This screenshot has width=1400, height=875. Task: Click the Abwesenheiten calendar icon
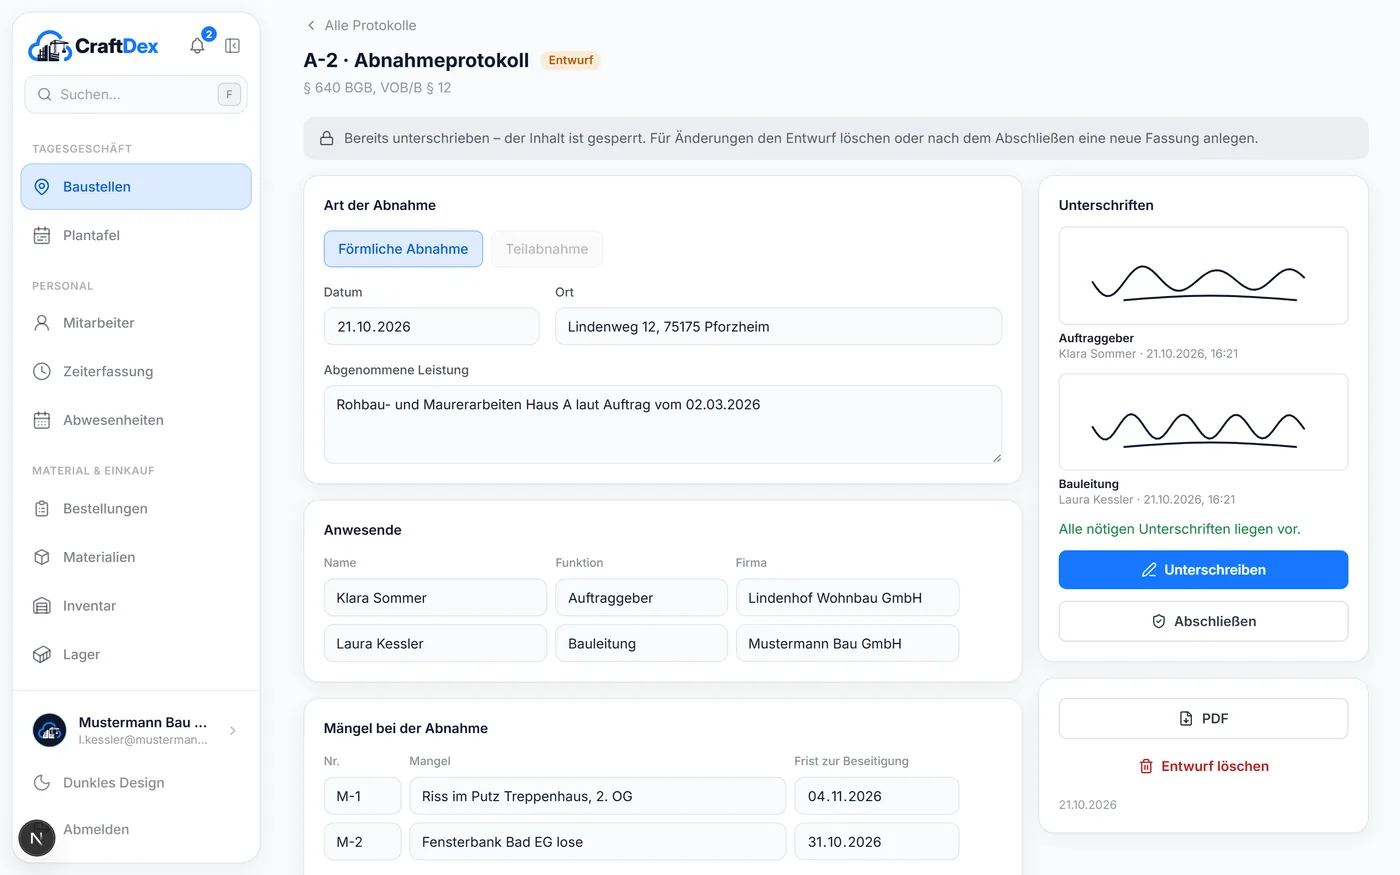pyautogui.click(x=42, y=420)
